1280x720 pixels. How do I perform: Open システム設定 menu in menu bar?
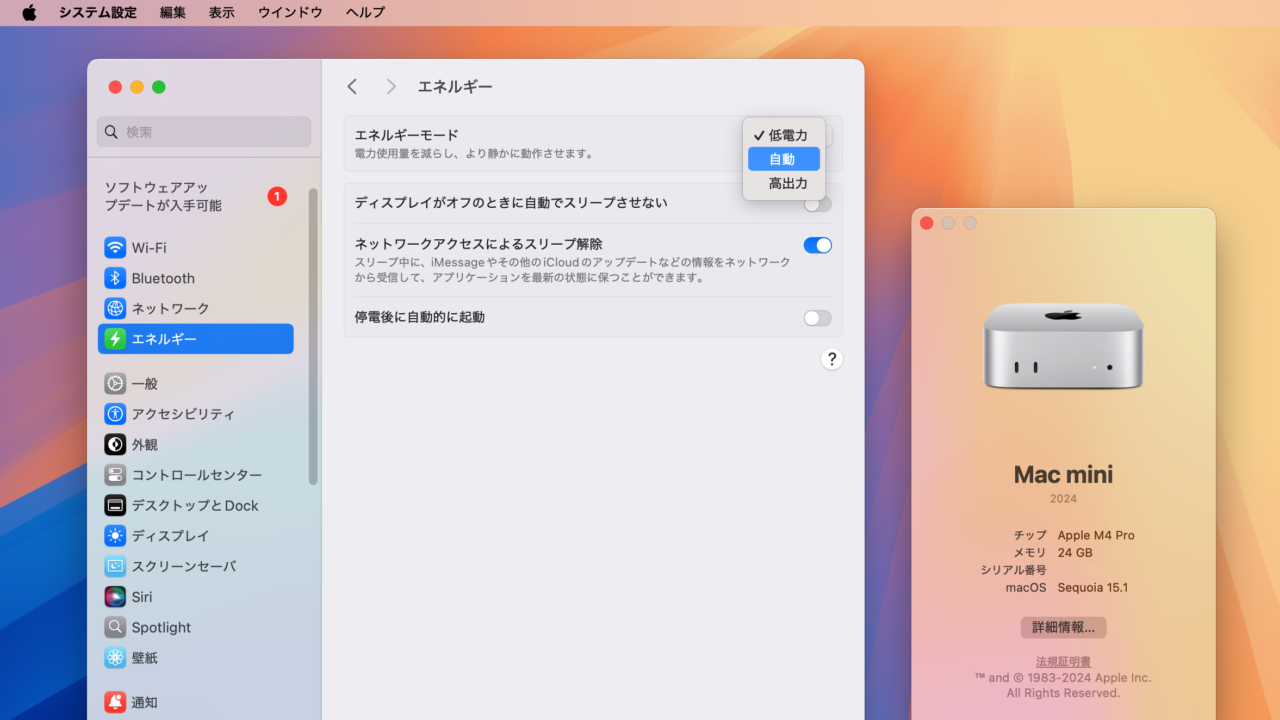(98, 13)
